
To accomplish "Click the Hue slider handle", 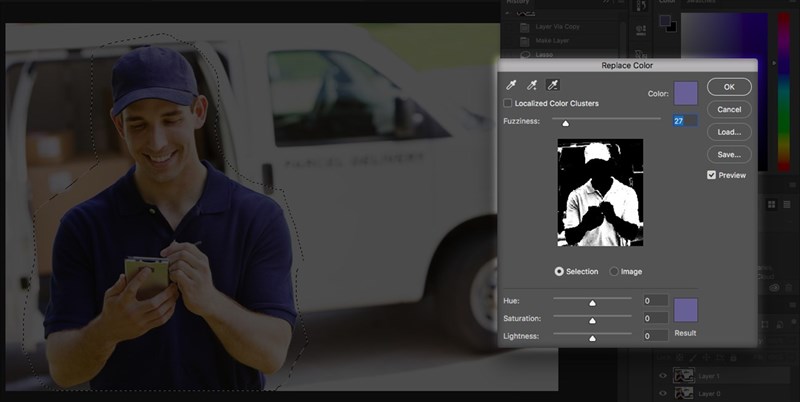I will click(592, 303).
